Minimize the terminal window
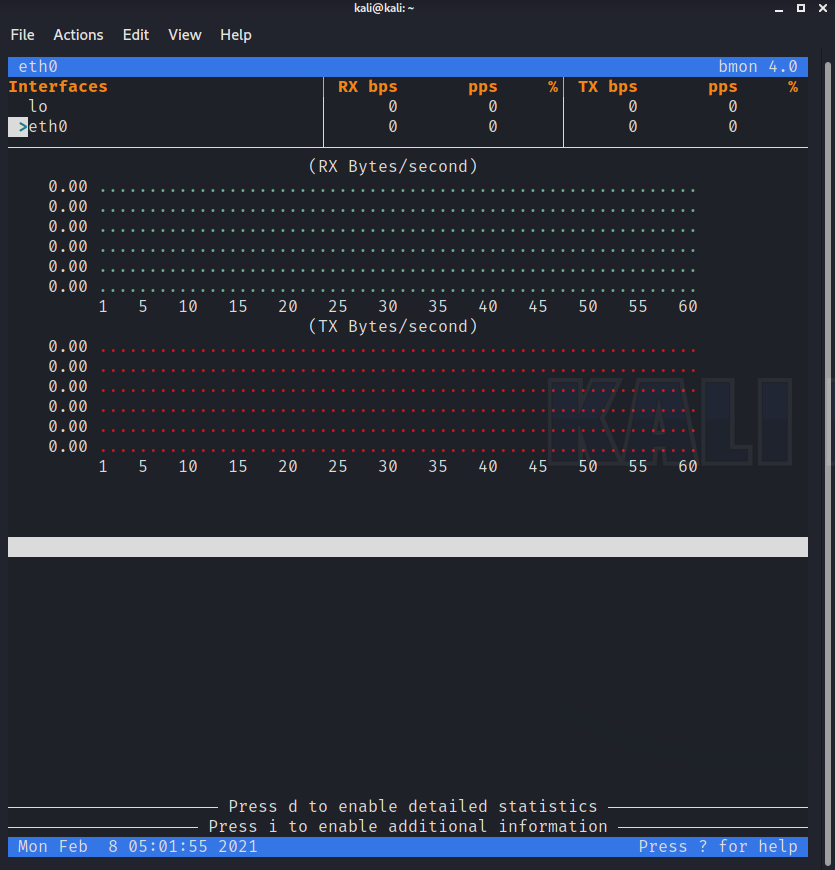This screenshot has width=835, height=870. 779,8
